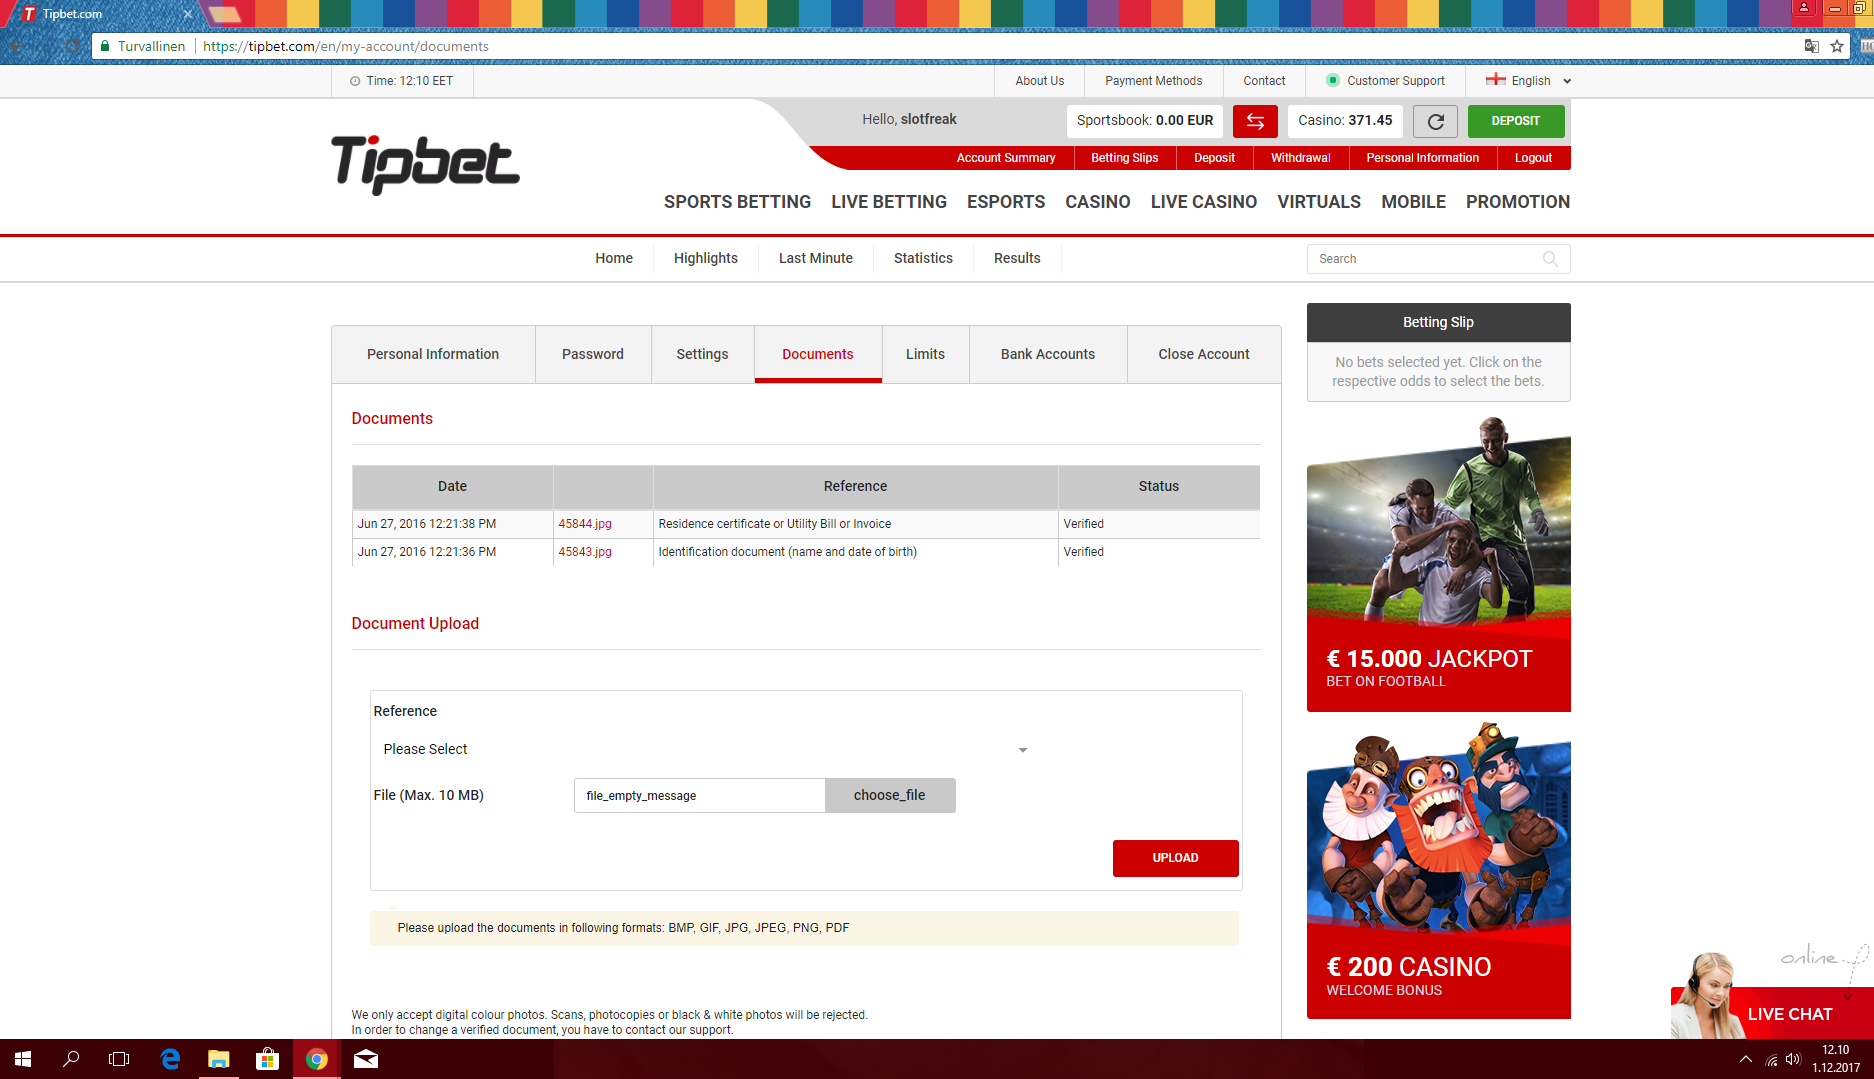Click the choose_file button
The image size is (1874, 1079).
click(x=890, y=795)
